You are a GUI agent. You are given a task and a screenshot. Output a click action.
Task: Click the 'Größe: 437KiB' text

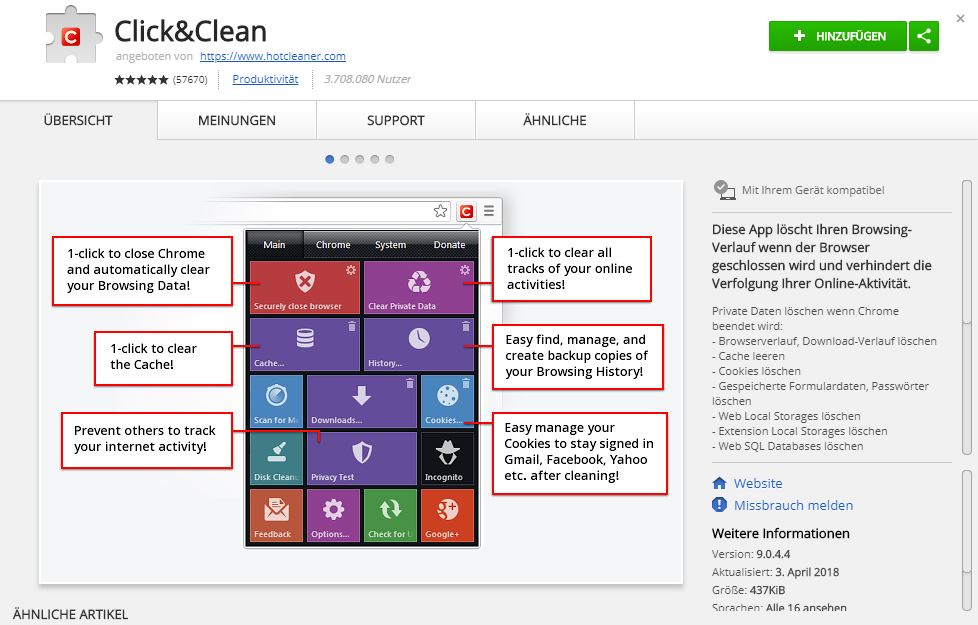pyautogui.click(x=748, y=590)
